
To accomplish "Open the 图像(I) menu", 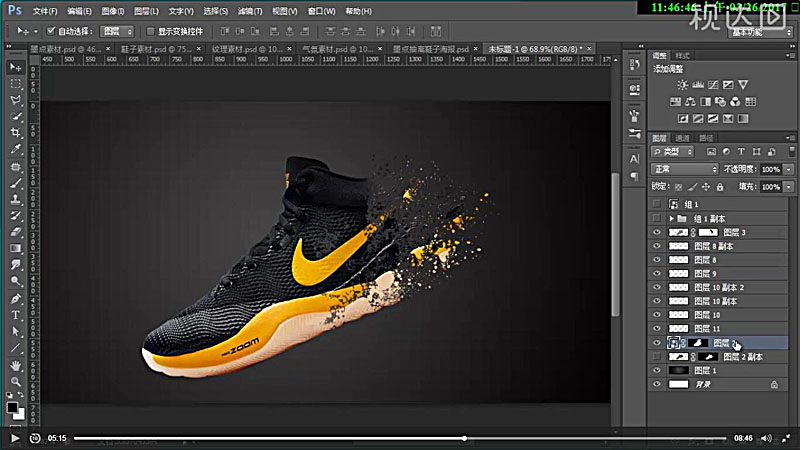I will 113,11.
